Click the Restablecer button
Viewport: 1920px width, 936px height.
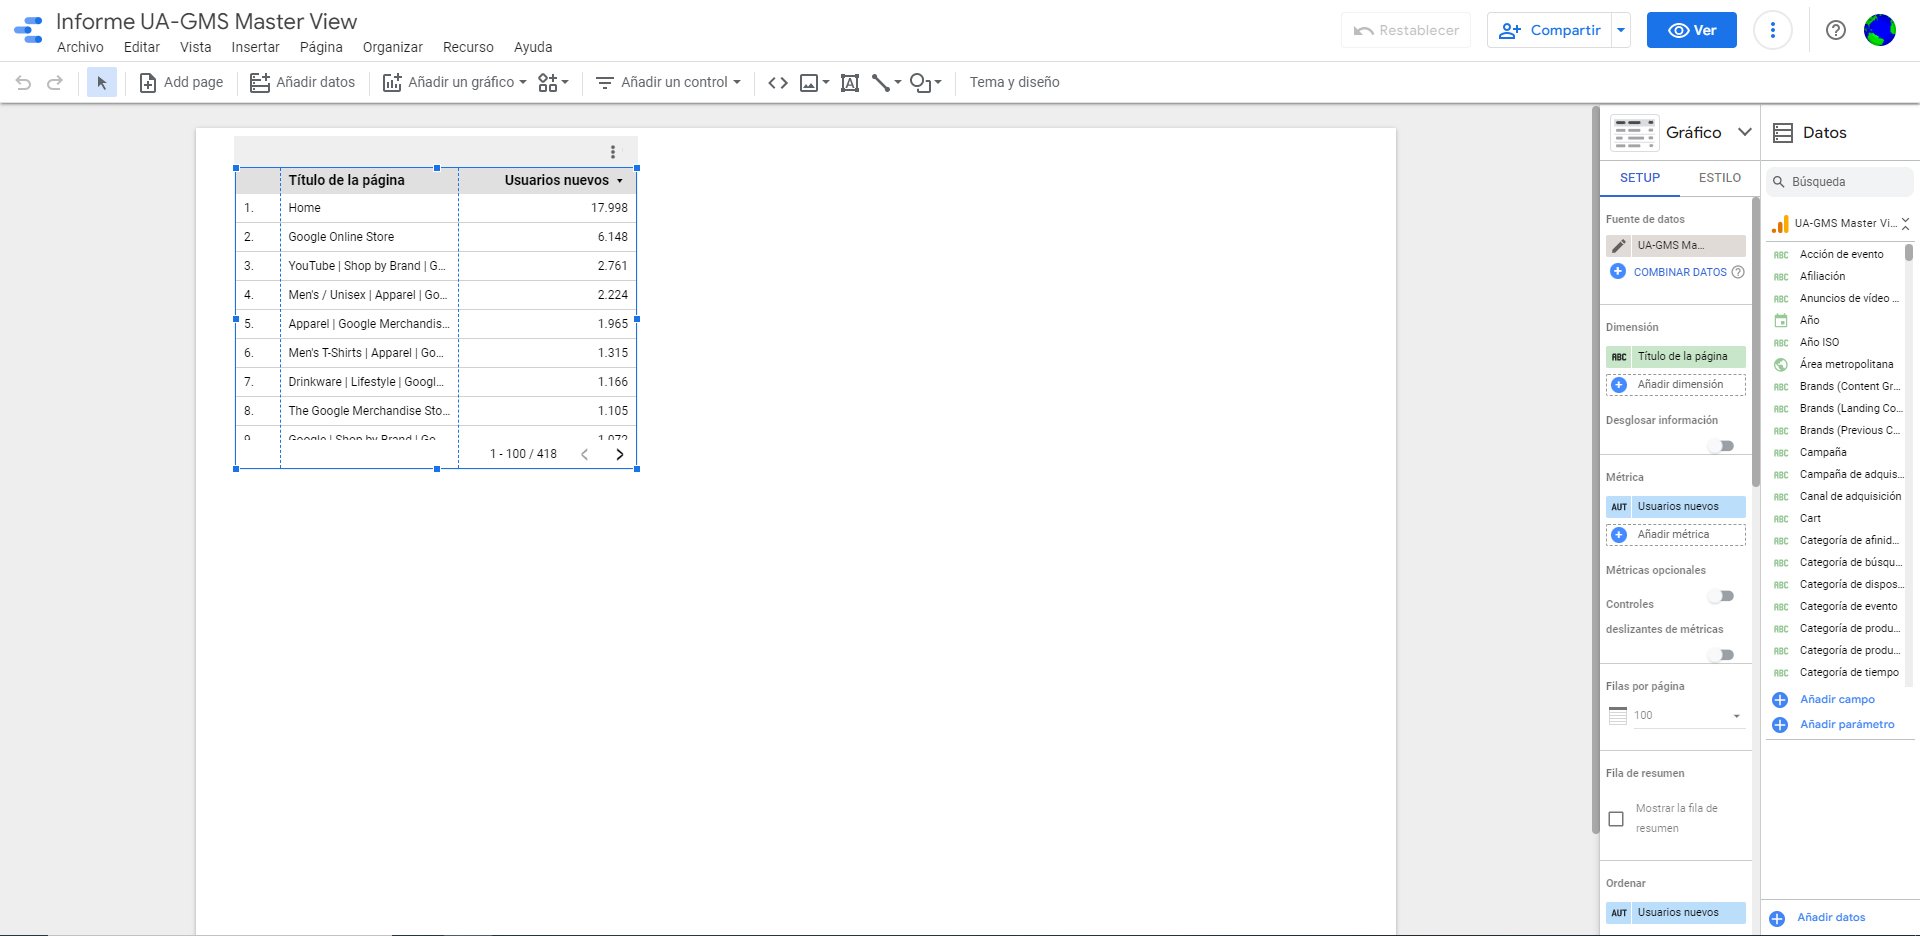pyautogui.click(x=1406, y=30)
